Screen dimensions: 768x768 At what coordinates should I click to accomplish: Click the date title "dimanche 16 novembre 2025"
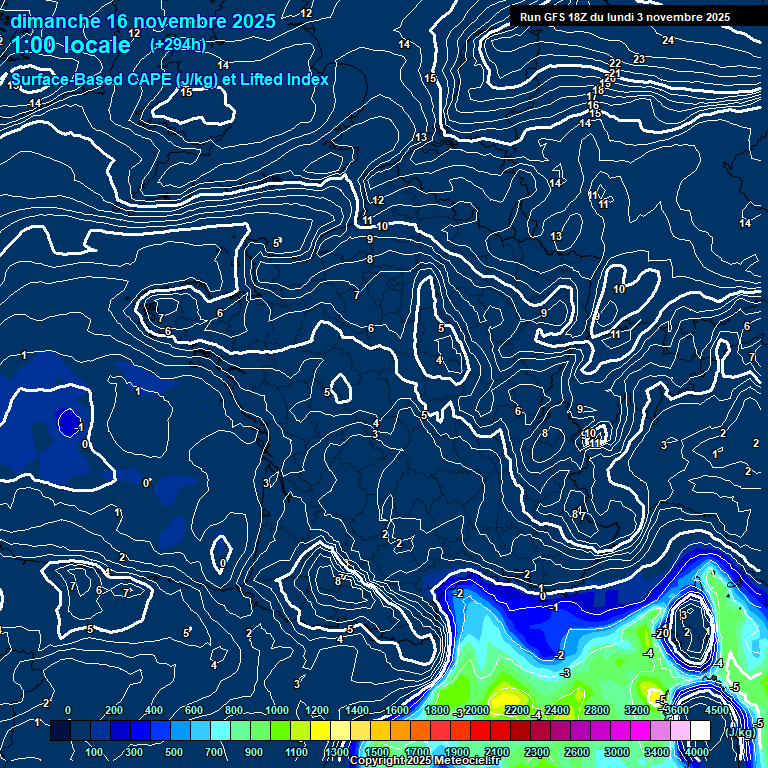[143, 22]
